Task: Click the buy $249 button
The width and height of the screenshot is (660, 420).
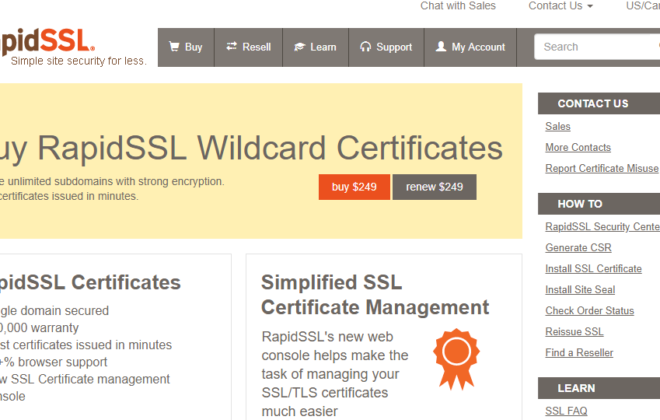Action: coord(354,187)
